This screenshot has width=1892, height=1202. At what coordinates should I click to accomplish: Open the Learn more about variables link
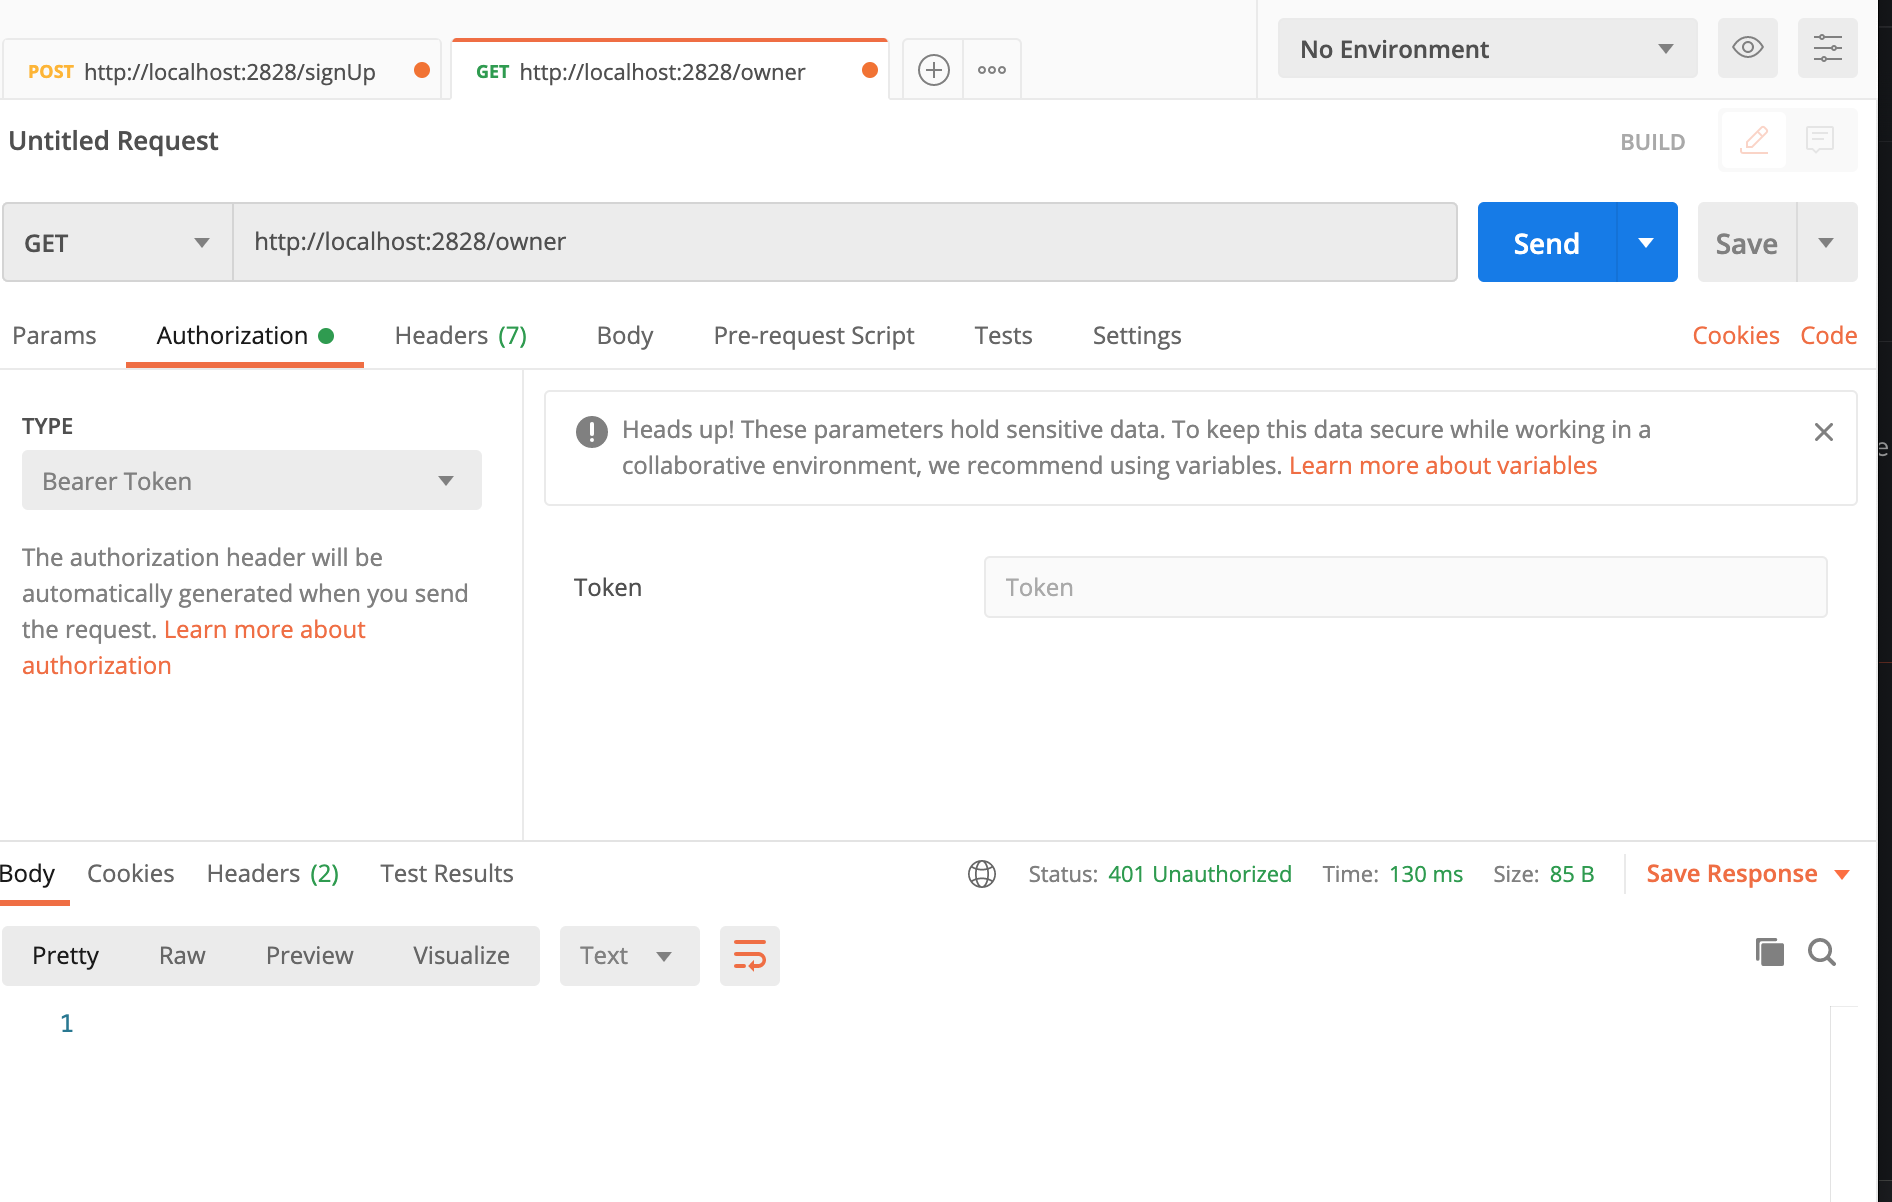[1442, 466]
